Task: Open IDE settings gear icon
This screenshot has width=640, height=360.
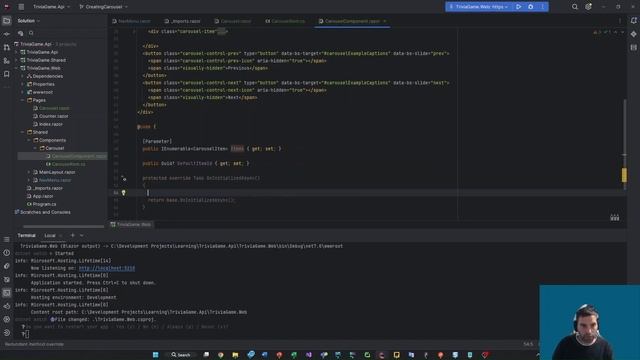Action: pyautogui.click(x=588, y=7)
